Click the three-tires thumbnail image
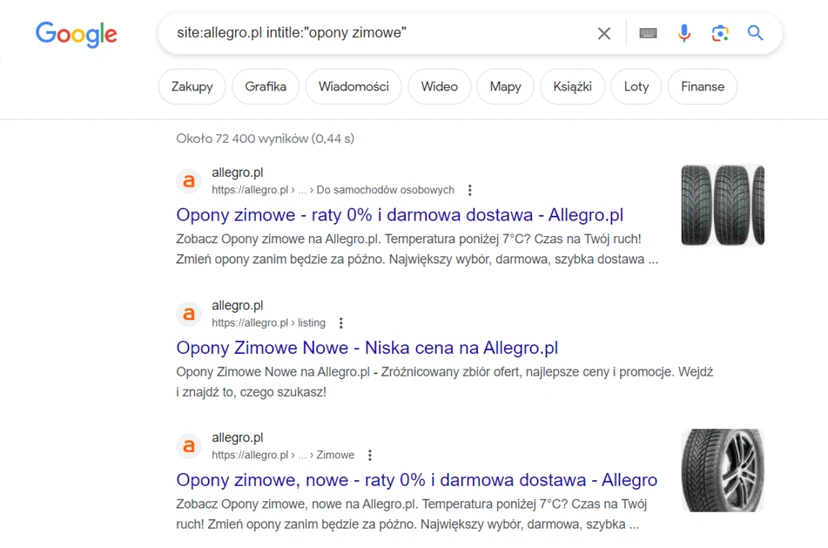828x548 pixels. (x=722, y=205)
